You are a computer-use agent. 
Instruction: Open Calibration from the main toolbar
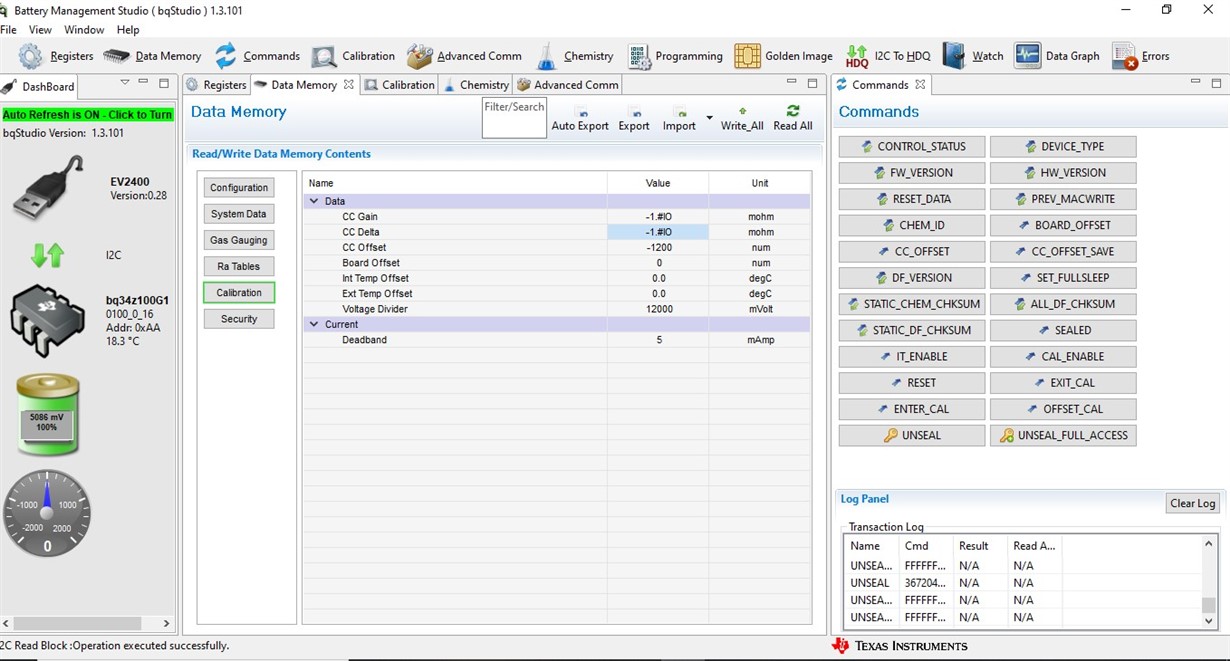pyautogui.click(x=353, y=56)
